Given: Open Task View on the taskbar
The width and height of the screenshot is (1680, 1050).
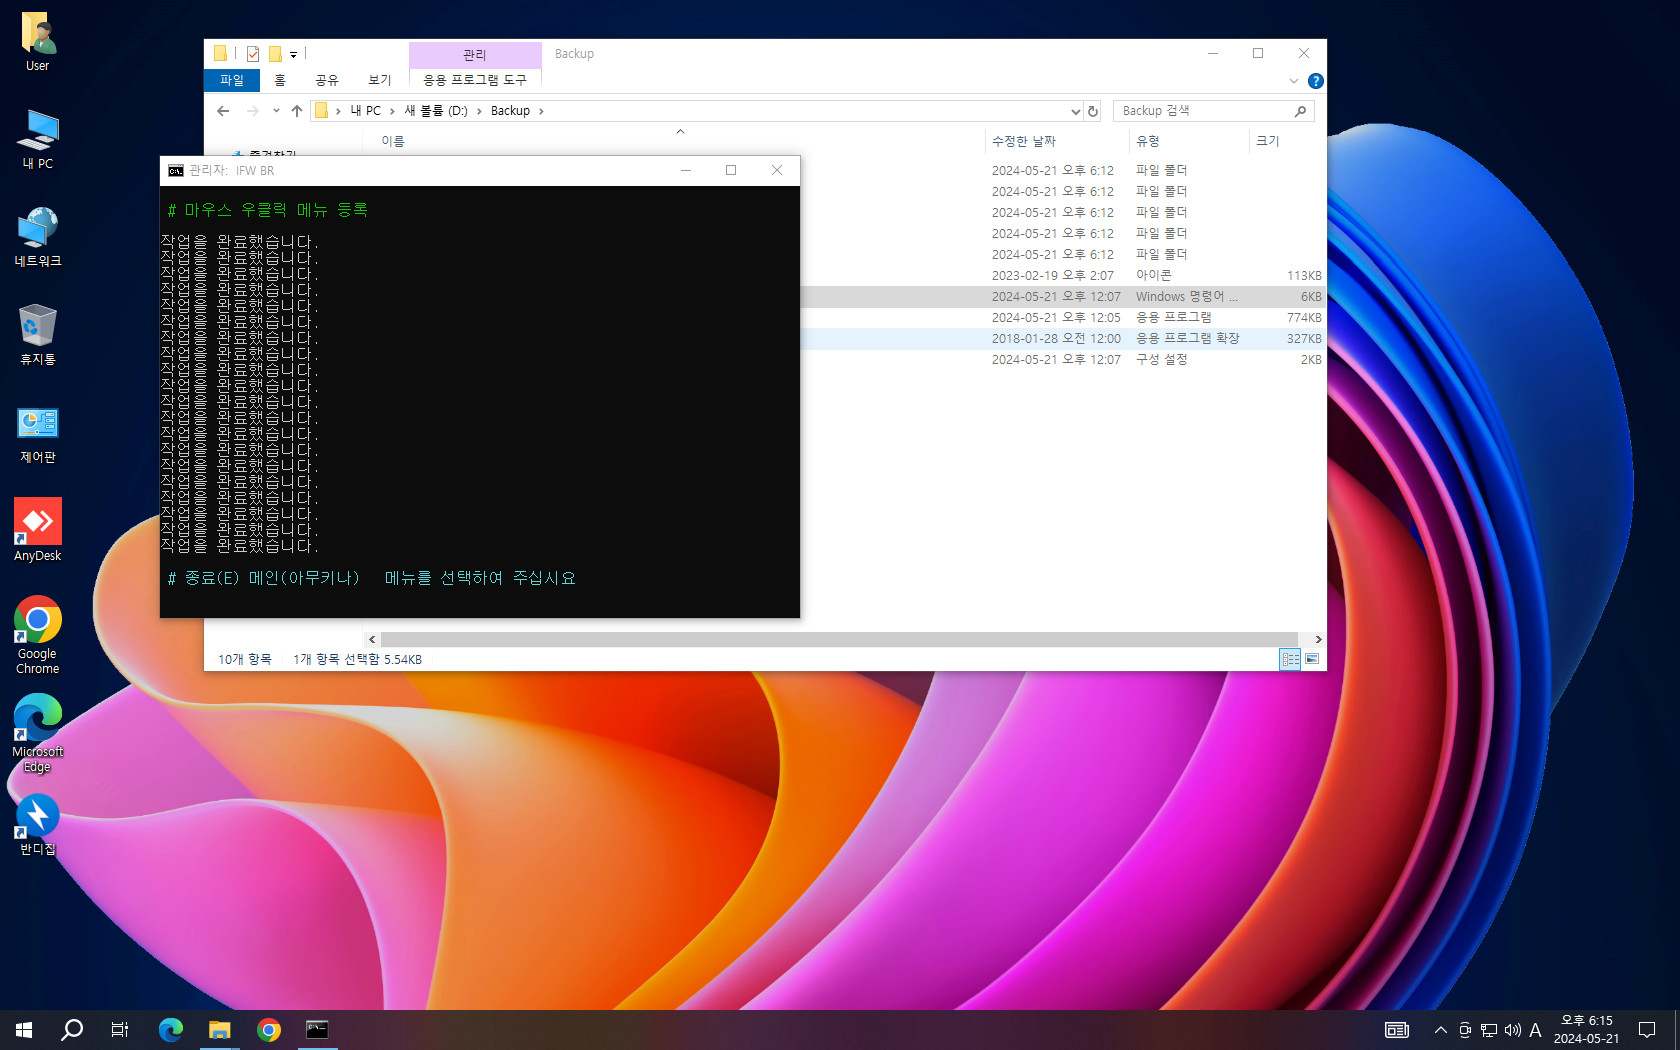Looking at the screenshot, I should (120, 1030).
